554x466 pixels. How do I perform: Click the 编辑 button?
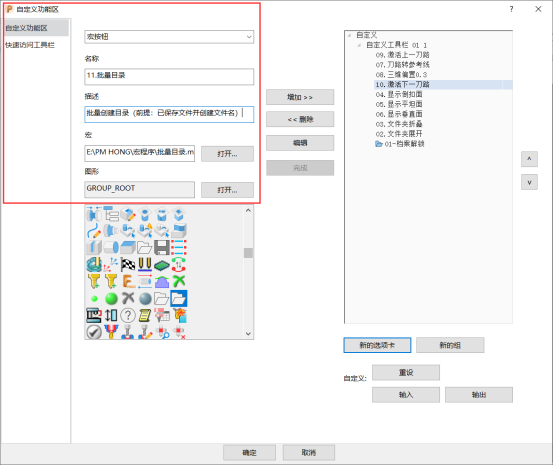pyautogui.click(x=300, y=143)
